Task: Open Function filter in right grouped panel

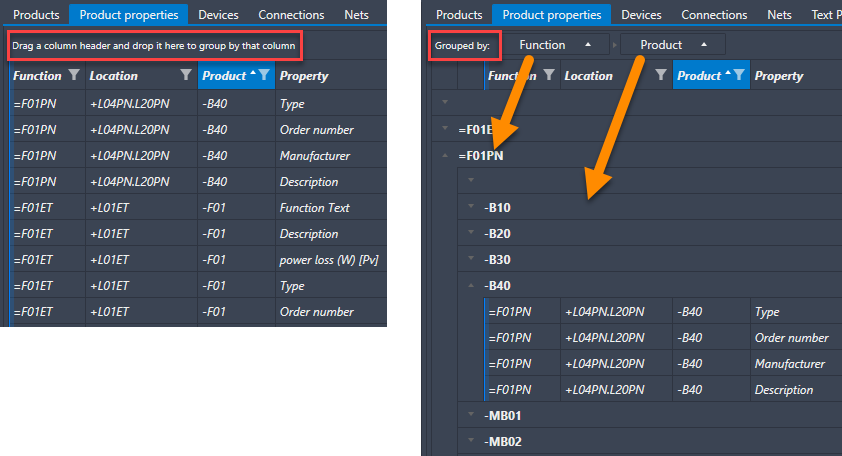Action: [x=548, y=75]
